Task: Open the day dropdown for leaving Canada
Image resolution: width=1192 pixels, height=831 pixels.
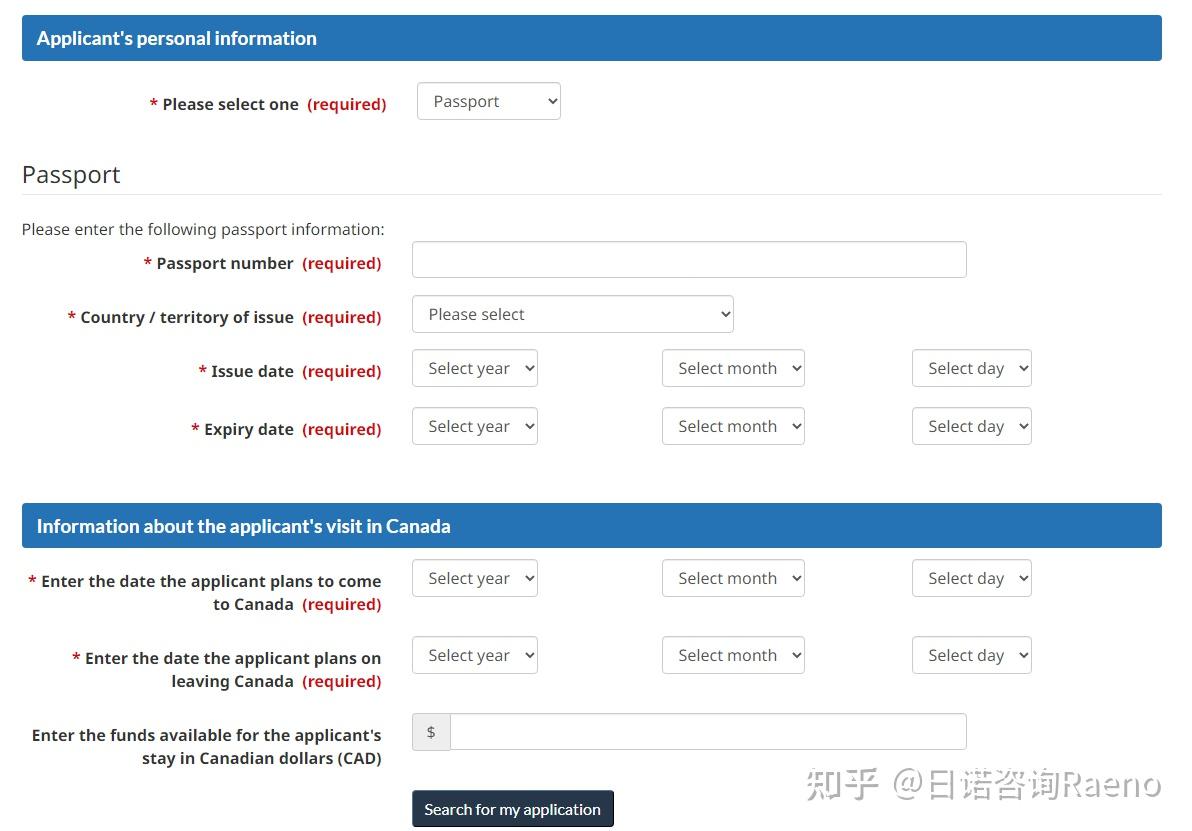Action: coord(971,655)
